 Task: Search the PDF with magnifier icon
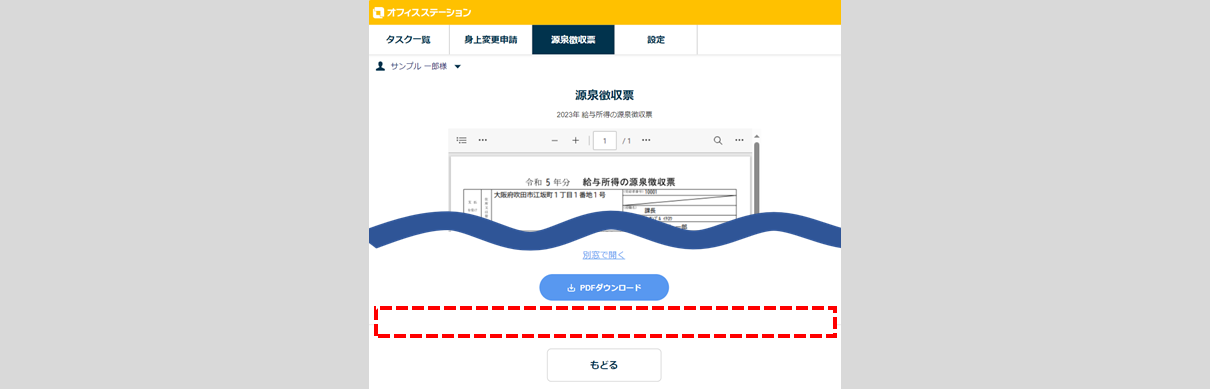[718, 140]
